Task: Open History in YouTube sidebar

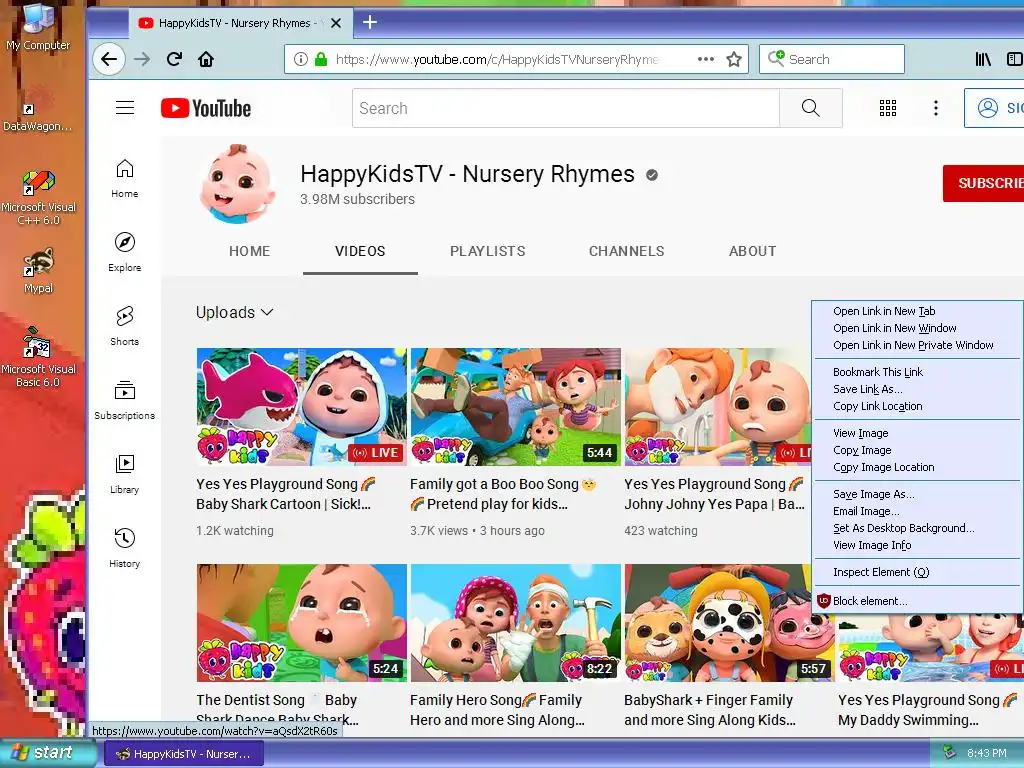Action: pyautogui.click(x=125, y=548)
